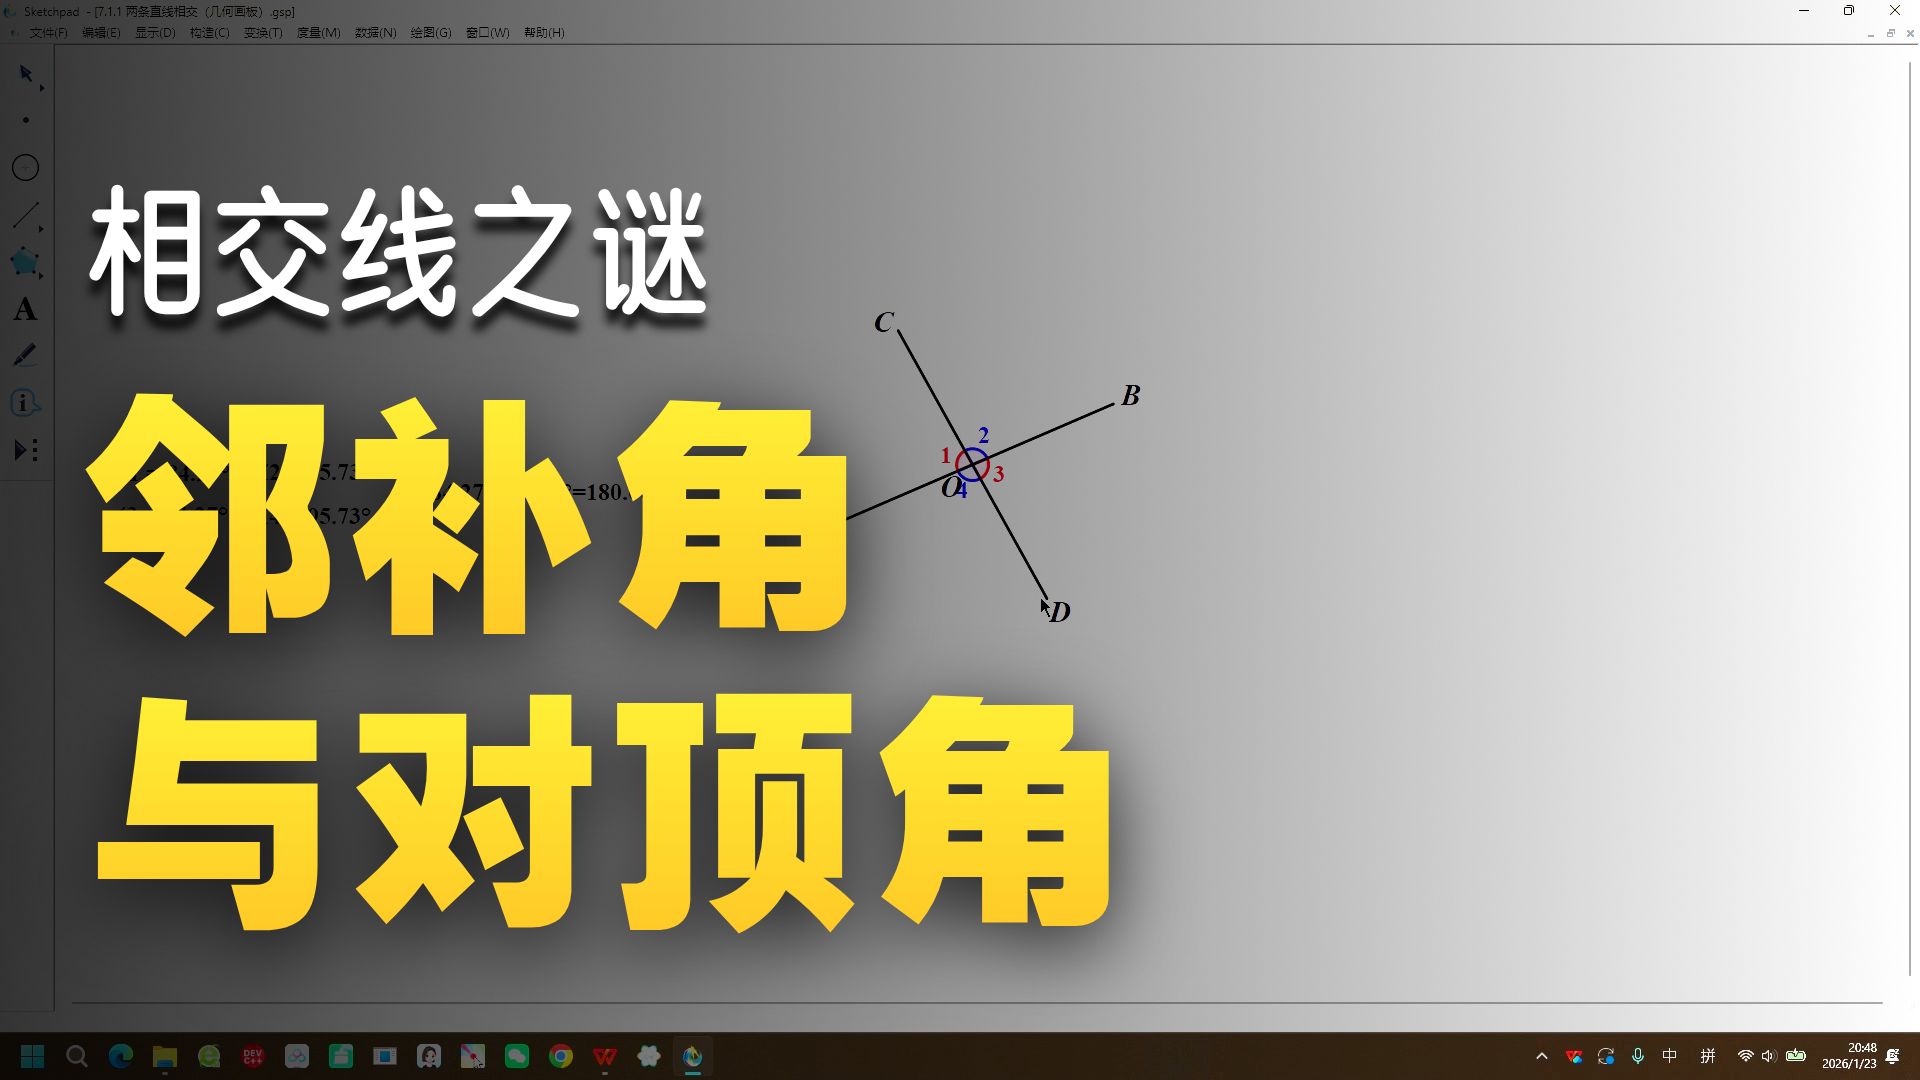The width and height of the screenshot is (1920, 1080).
Task: Open WeChat from the taskbar
Action: pyautogui.click(x=517, y=1056)
